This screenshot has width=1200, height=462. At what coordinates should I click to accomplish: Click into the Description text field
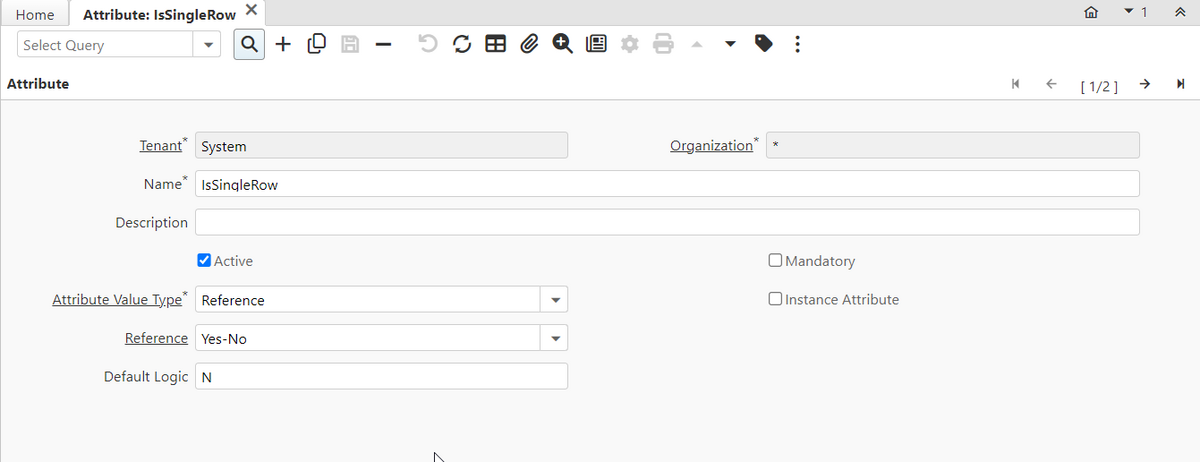pyautogui.click(x=666, y=222)
